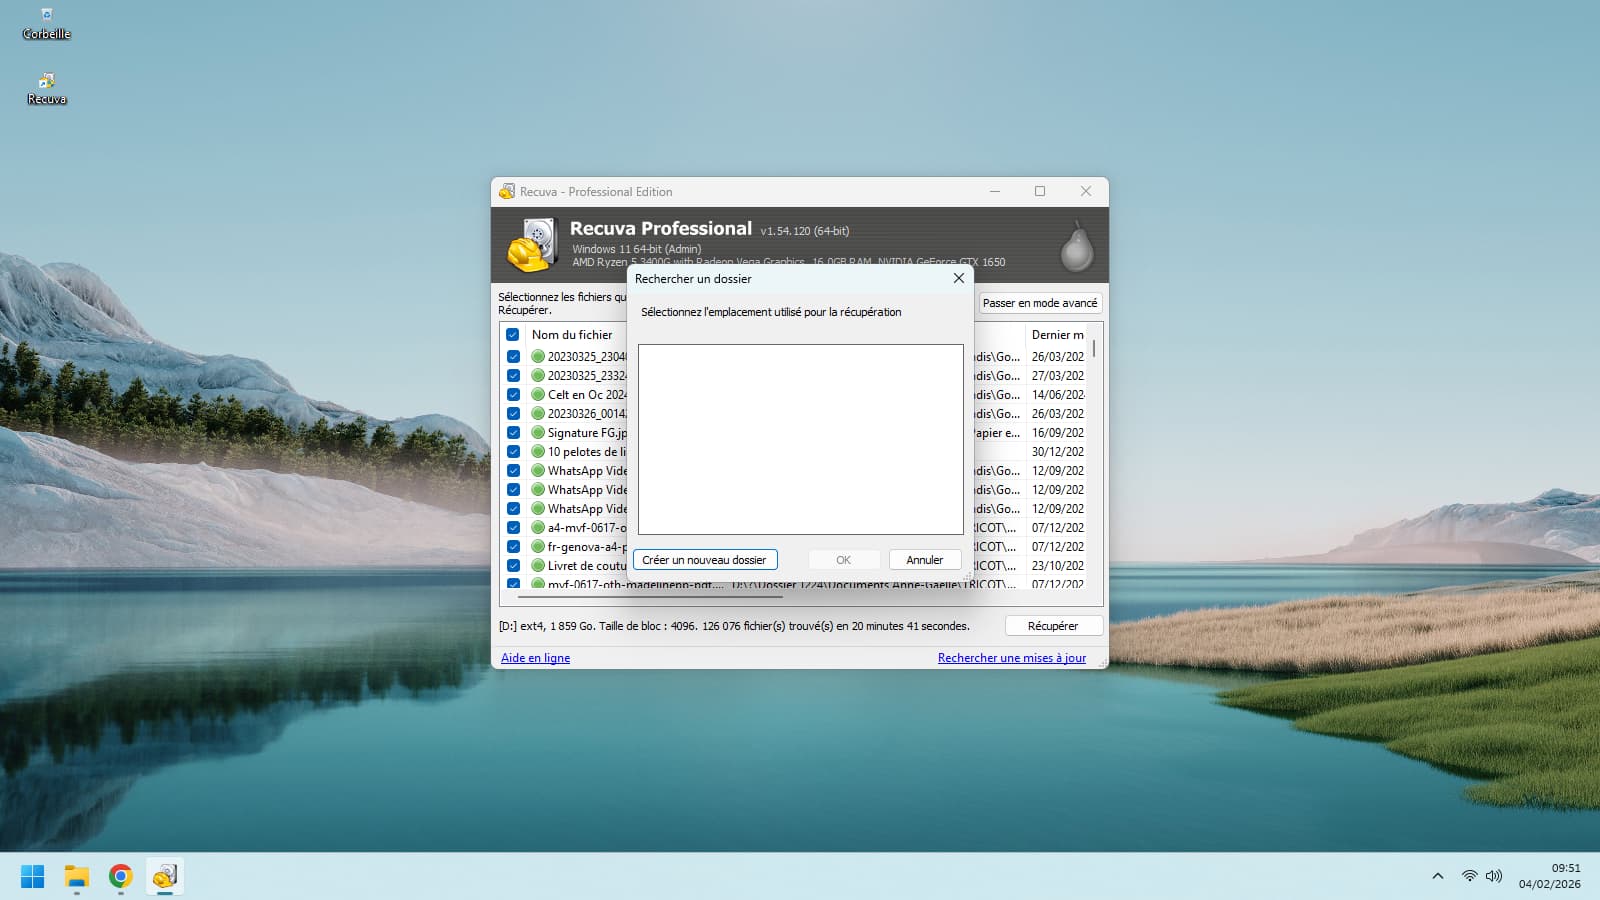Open Google Chrome from the taskbar

point(121,877)
